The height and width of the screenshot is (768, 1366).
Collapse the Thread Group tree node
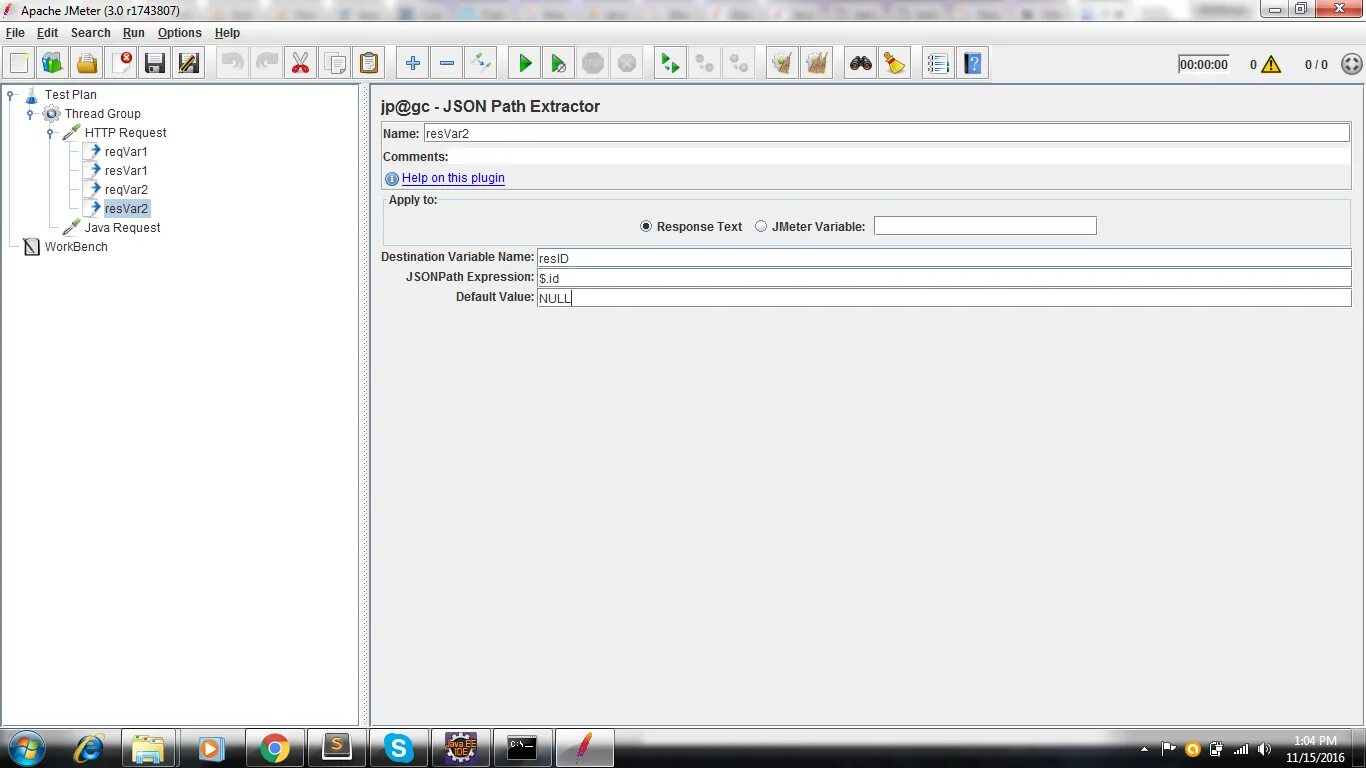(31, 114)
